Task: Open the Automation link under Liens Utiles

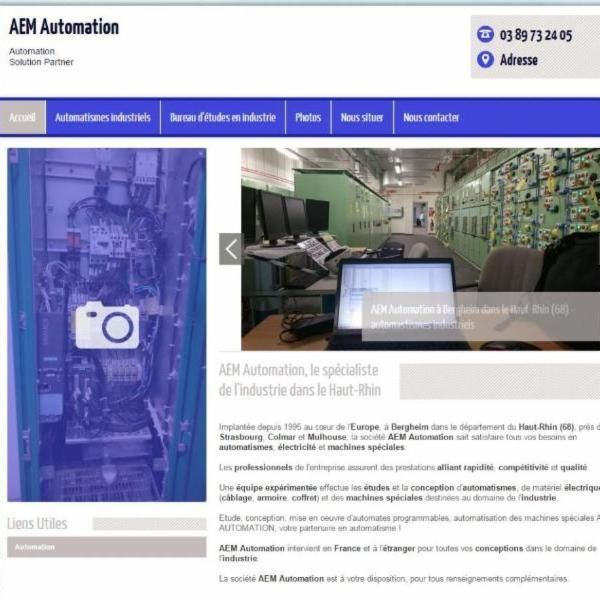Action: [x=106, y=547]
